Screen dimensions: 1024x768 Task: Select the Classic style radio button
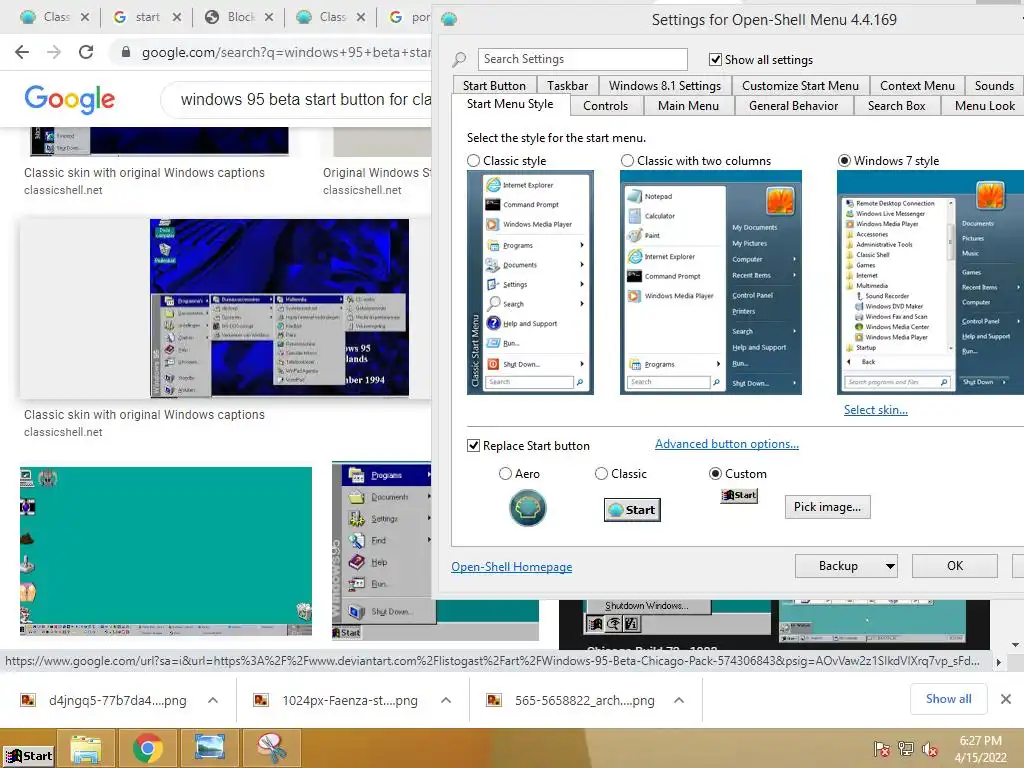pyautogui.click(x=473, y=161)
